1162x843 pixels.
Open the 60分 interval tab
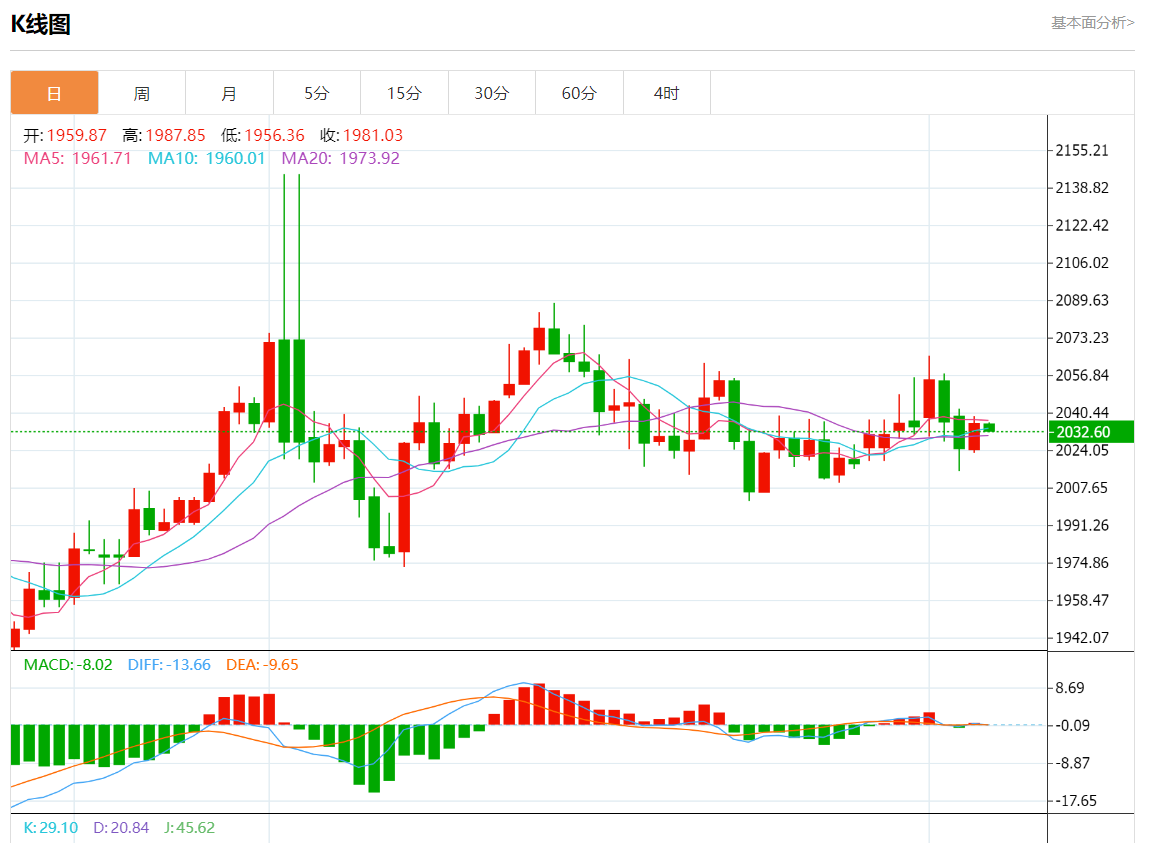(x=579, y=93)
